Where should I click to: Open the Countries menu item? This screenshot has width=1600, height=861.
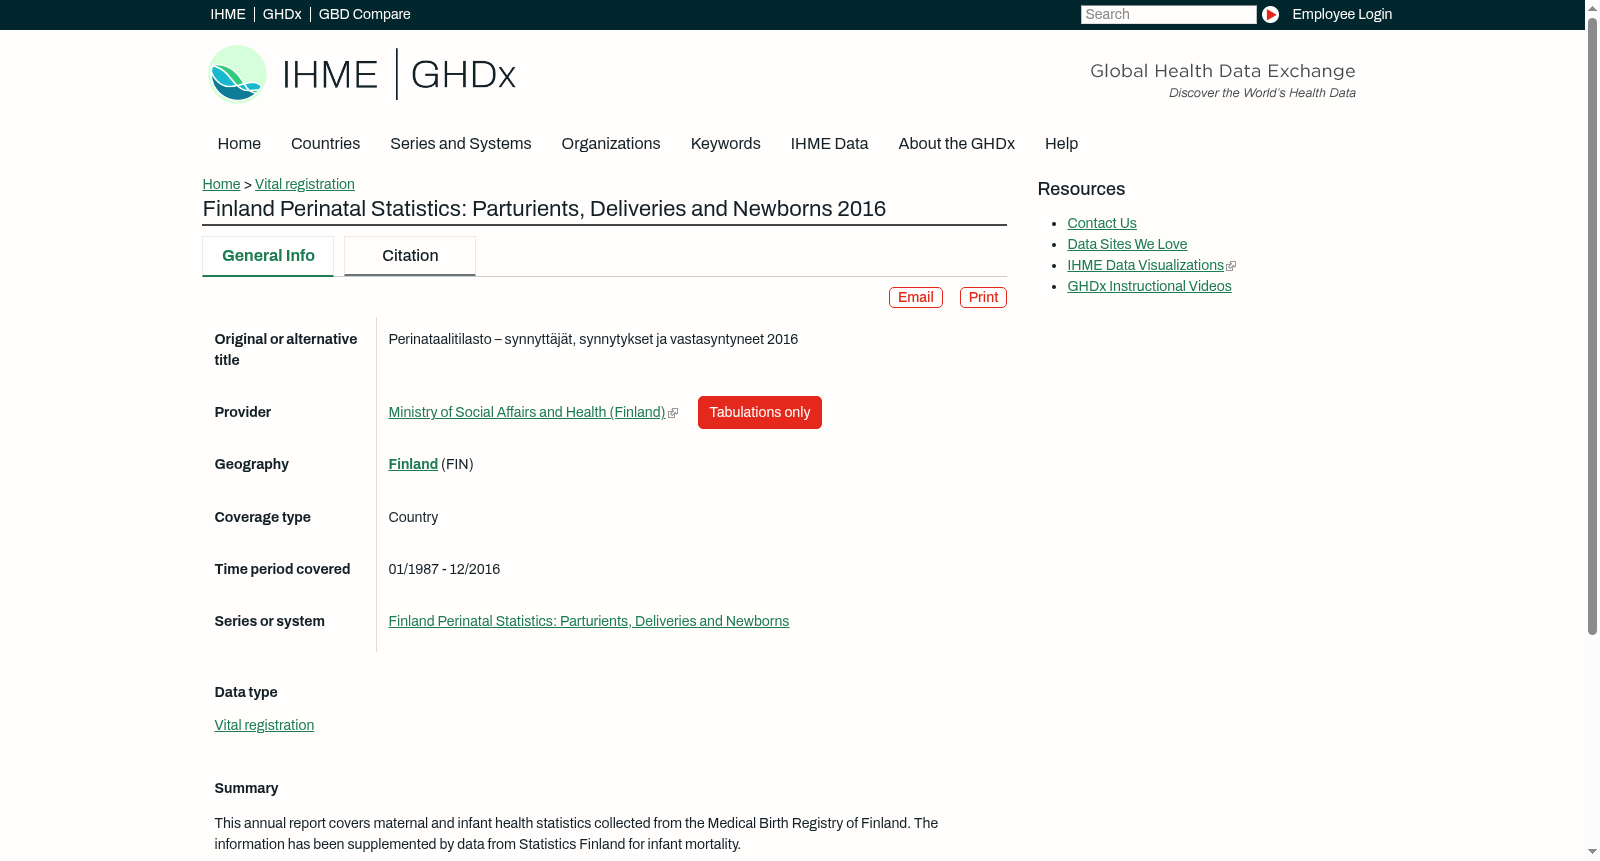(x=325, y=144)
